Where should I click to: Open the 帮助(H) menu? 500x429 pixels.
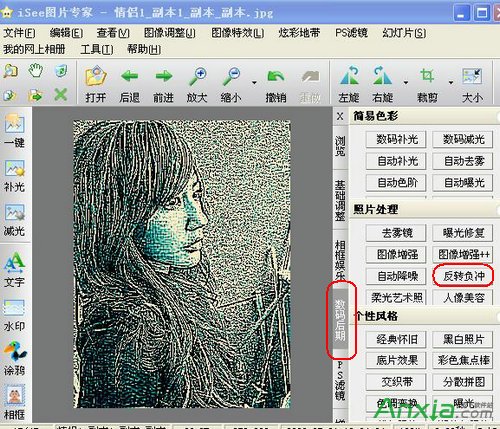(x=144, y=50)
